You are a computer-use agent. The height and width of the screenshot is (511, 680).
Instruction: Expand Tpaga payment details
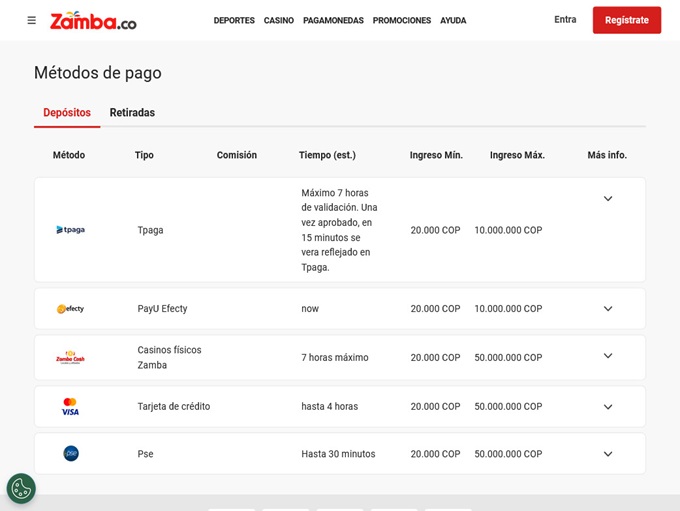[607, 199]
